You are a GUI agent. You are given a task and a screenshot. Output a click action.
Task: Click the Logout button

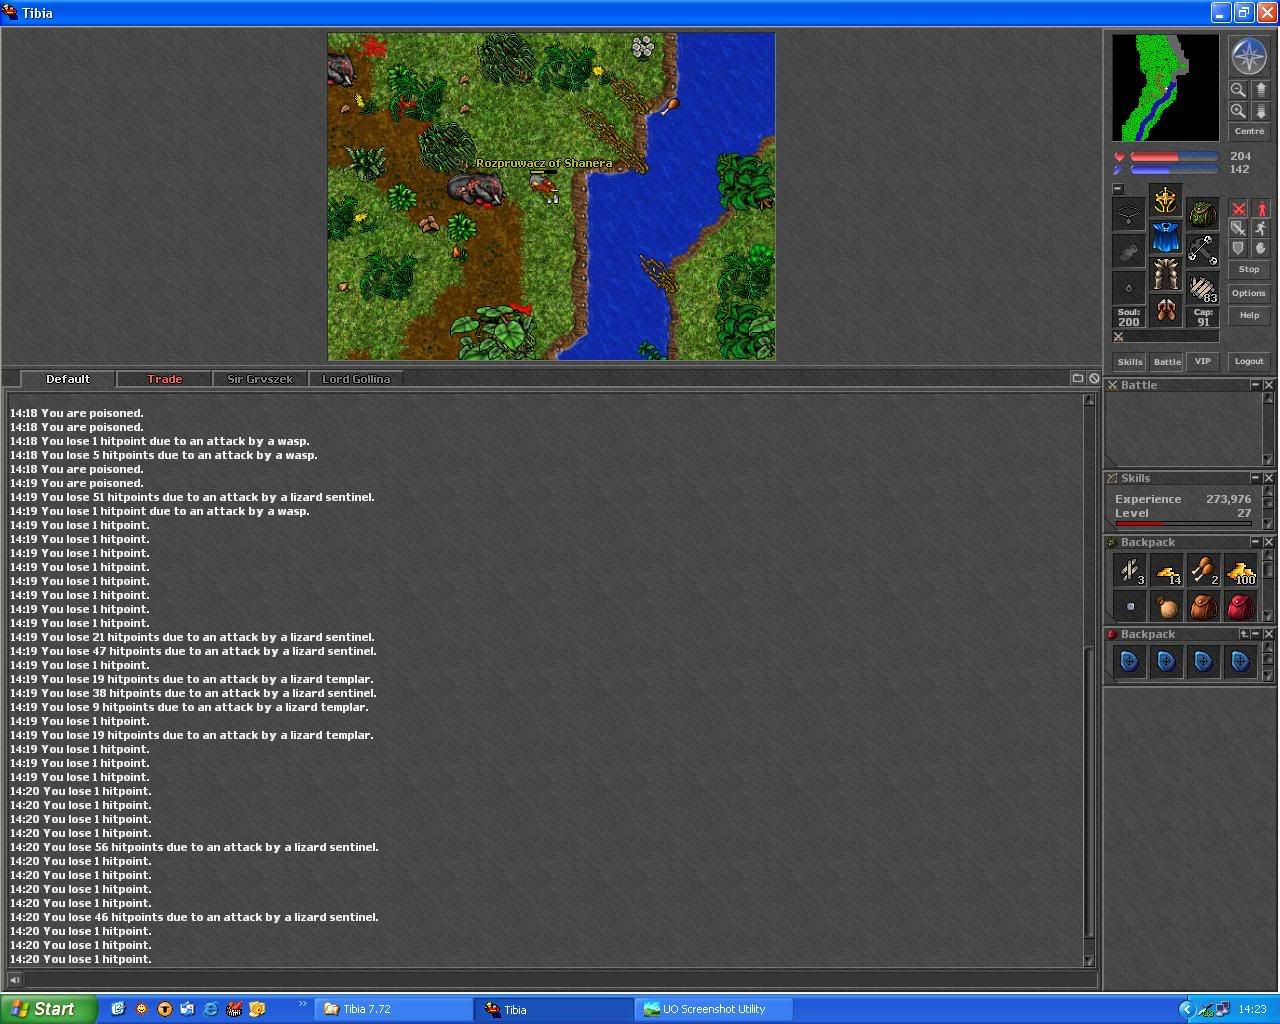[1249, 362]
